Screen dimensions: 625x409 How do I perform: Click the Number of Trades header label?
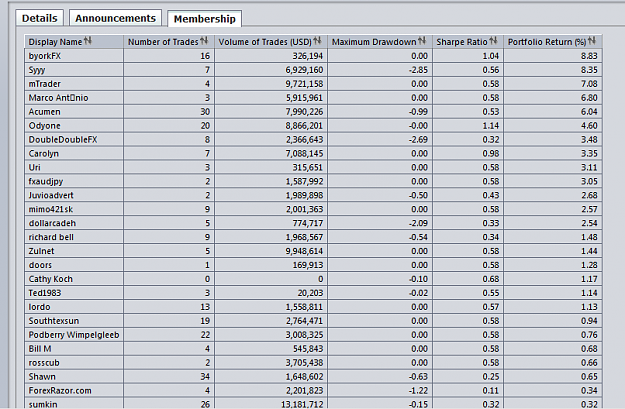point(163,42)
